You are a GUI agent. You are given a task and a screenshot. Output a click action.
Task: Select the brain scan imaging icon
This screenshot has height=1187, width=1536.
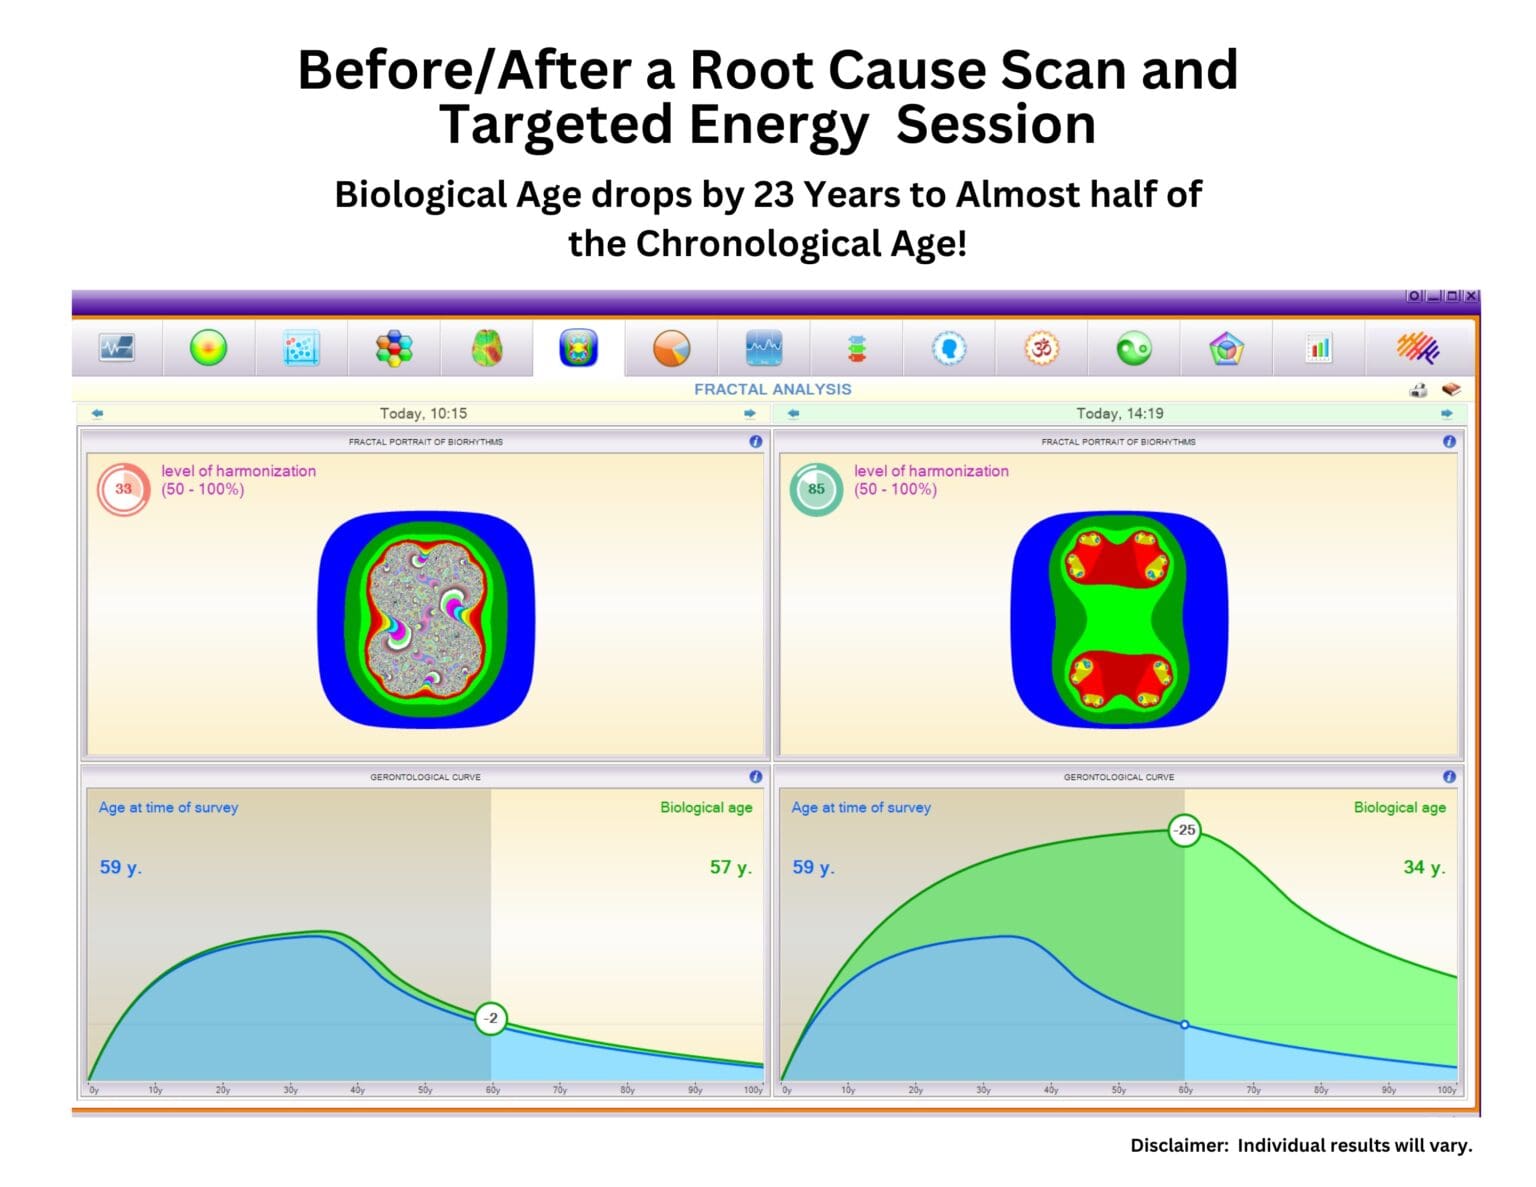pyautogui.click(x=486, y=348)
